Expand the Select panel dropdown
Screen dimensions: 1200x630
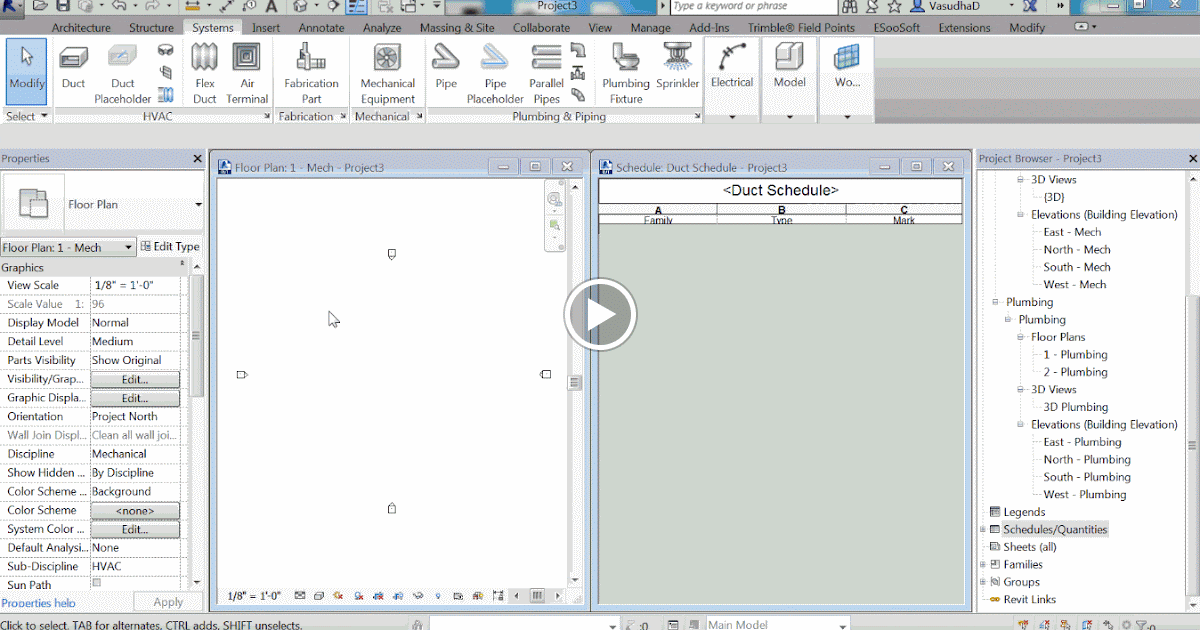click(26, 117)
